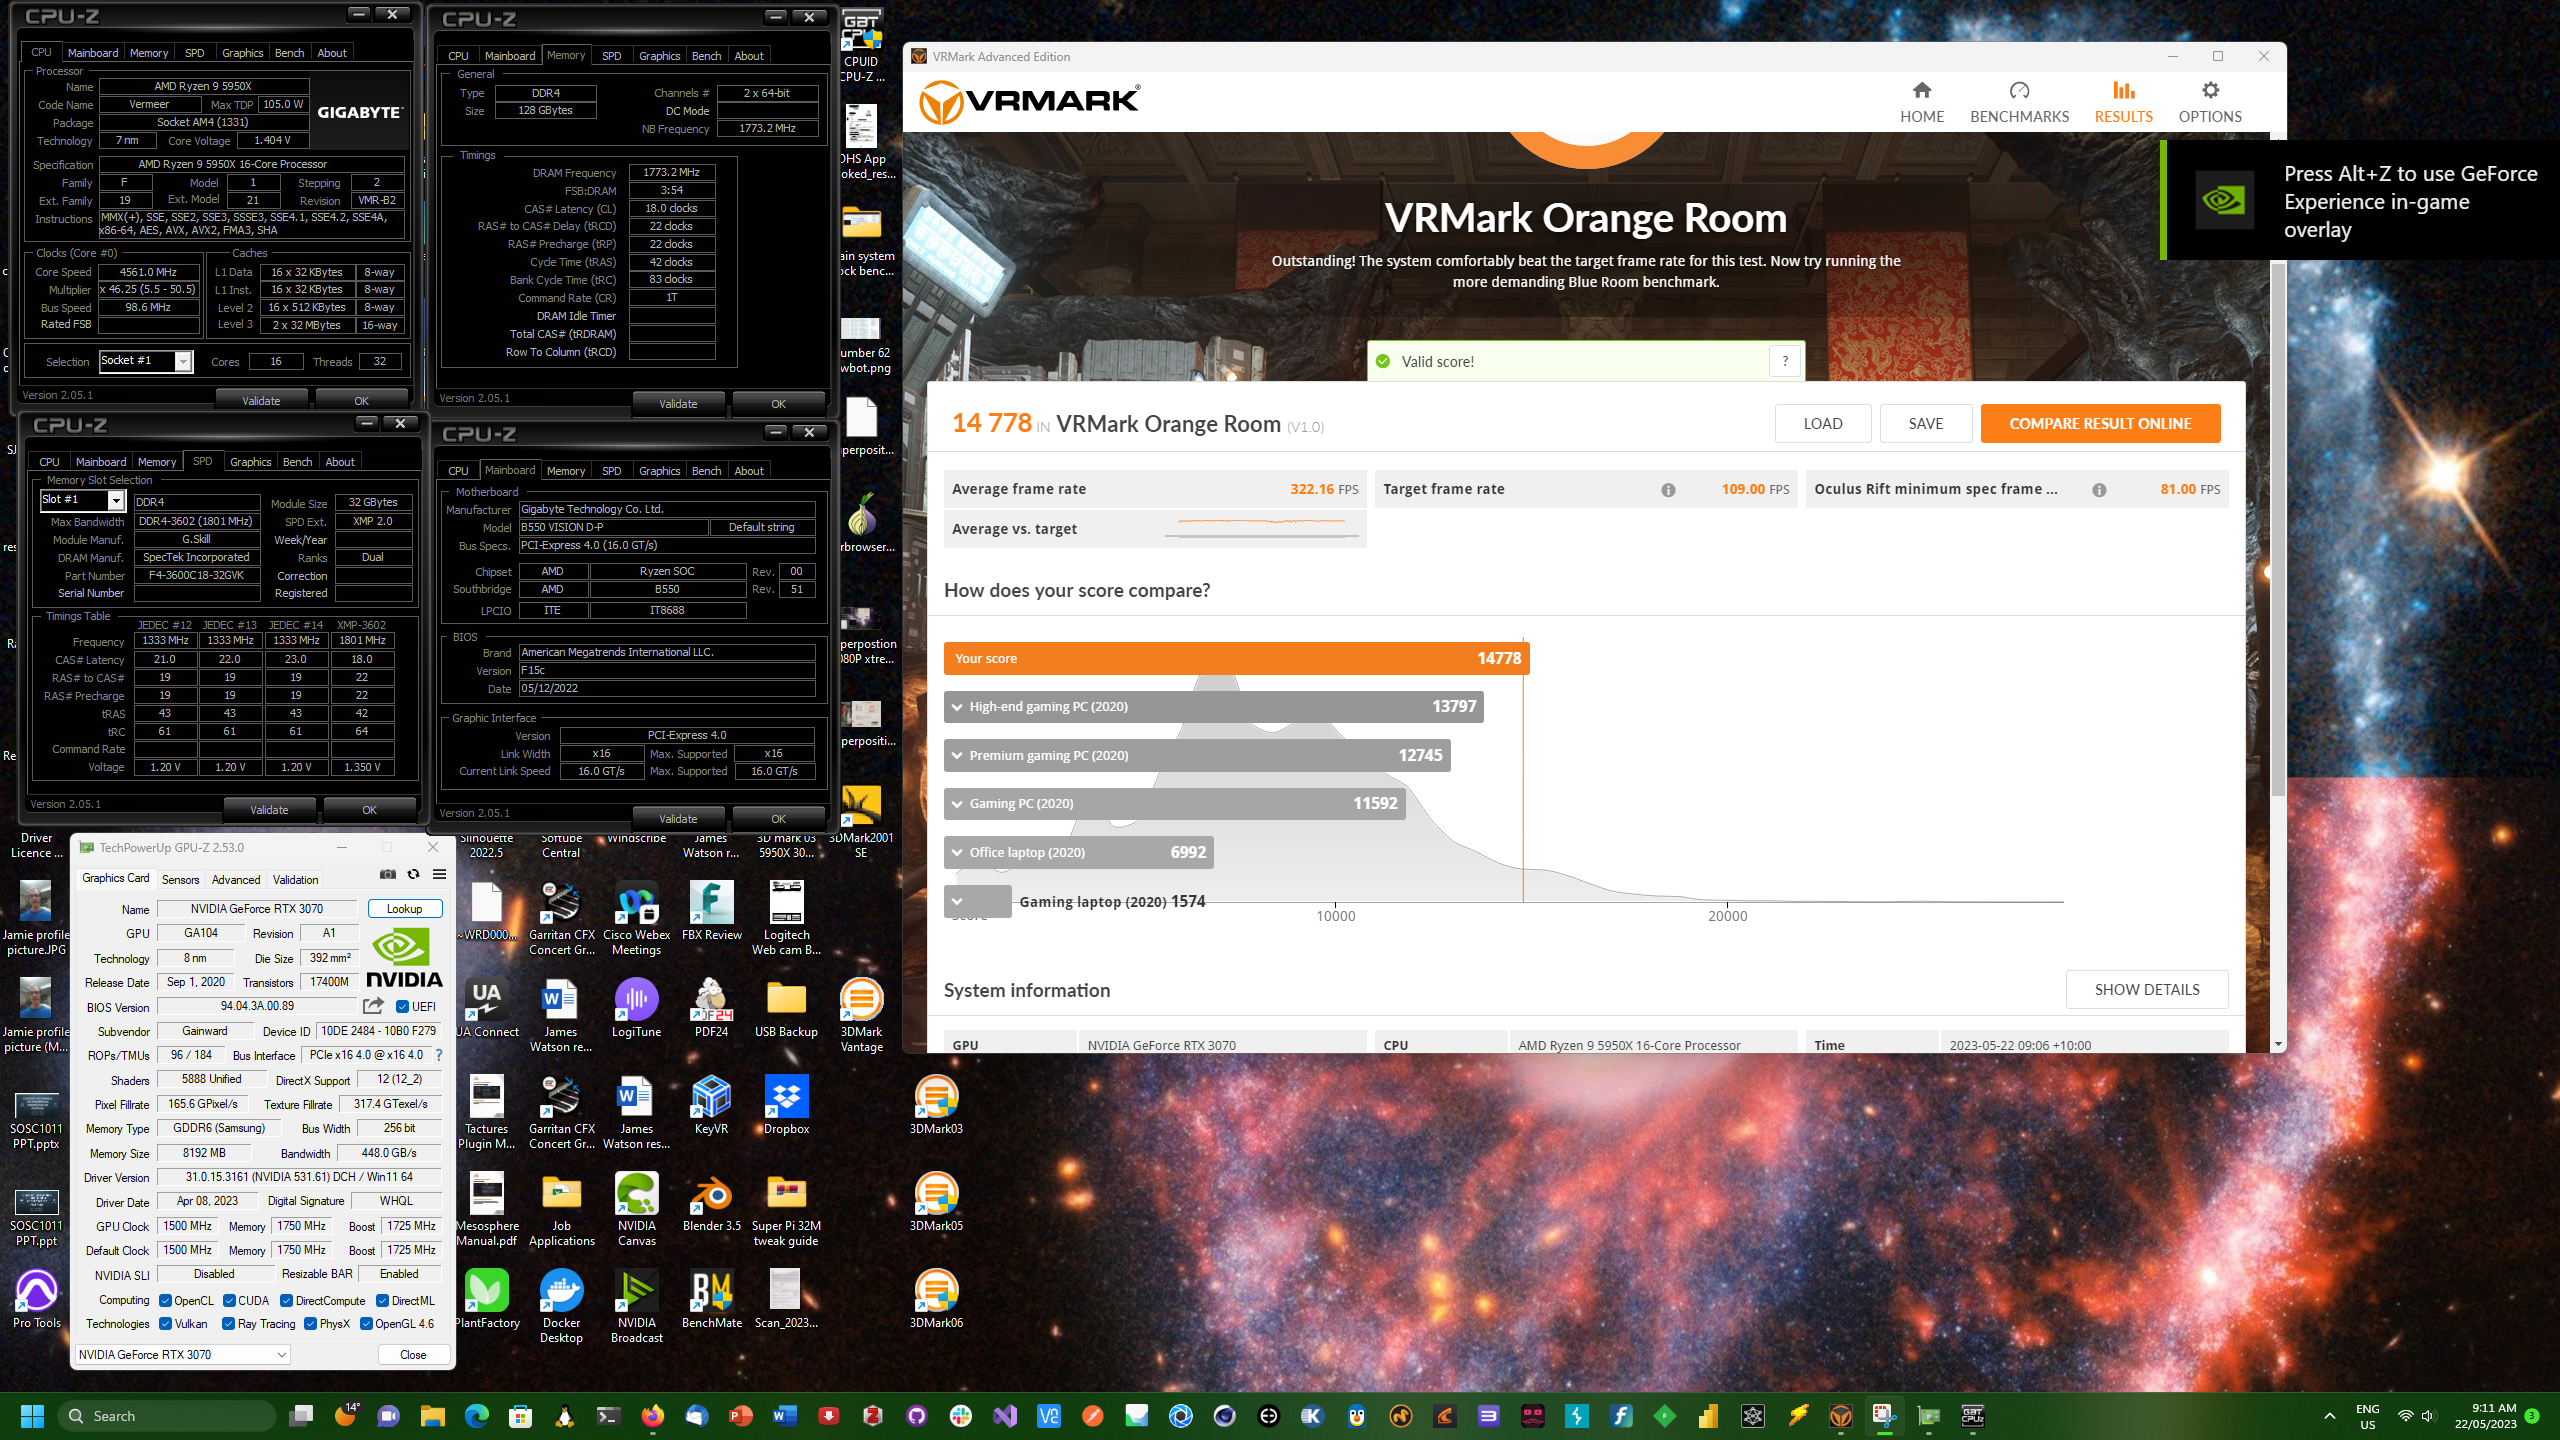Click the taskbar Search box
This screenshot has height=1440, width=2560.
coord(167,1416)
